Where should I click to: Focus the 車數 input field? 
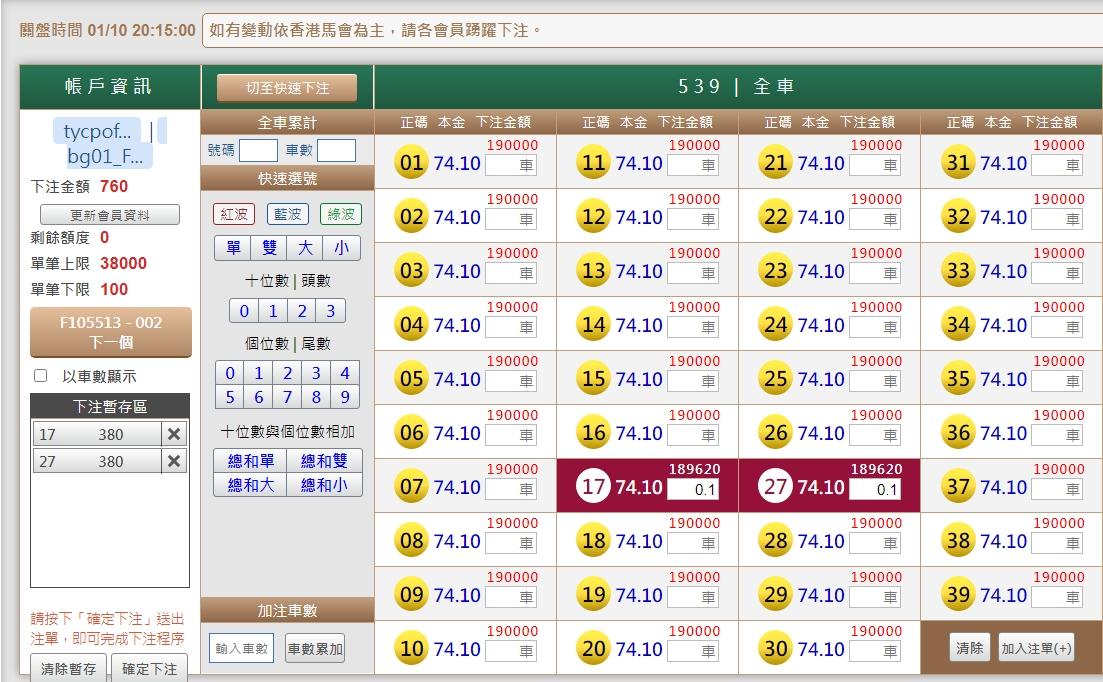pyautogui.click(x=336, y=150)
